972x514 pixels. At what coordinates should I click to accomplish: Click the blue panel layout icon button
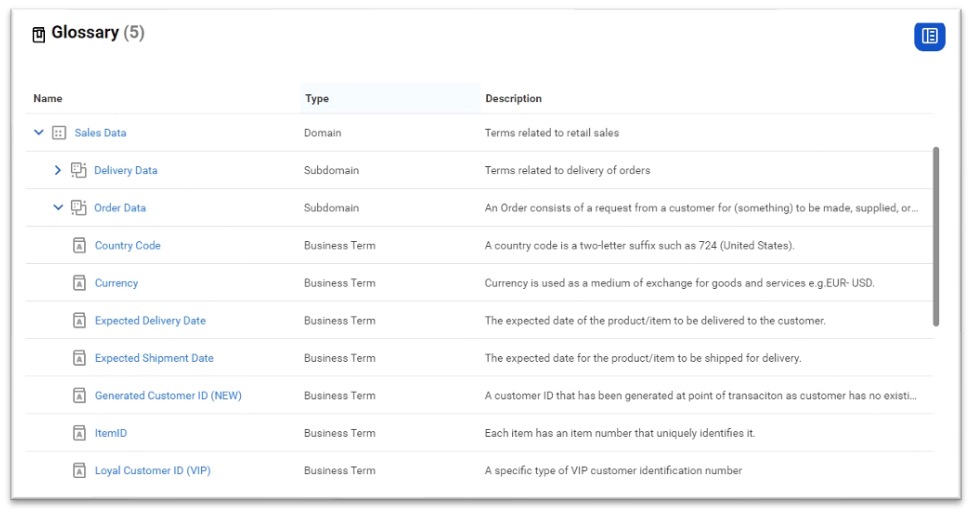point(929,36)
